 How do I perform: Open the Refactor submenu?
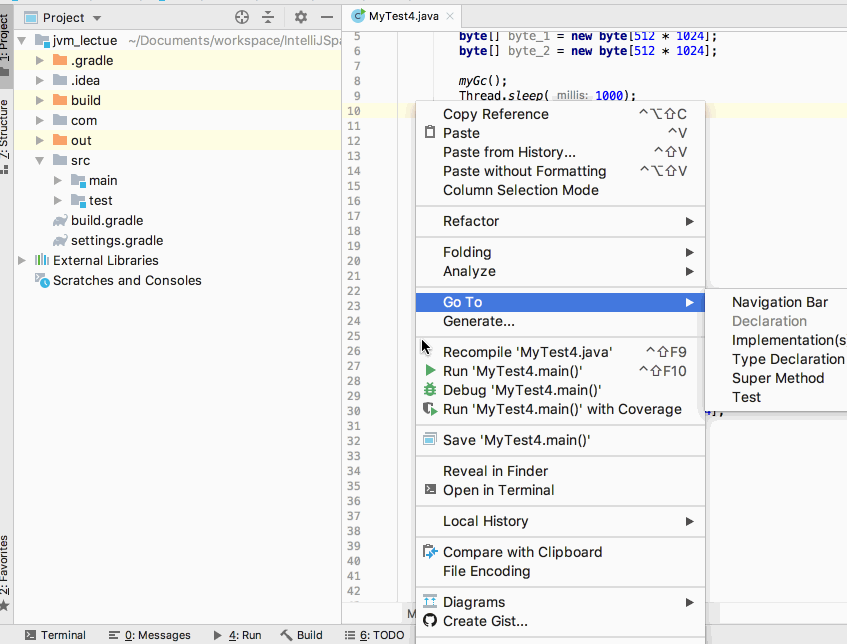click(560, 221)
